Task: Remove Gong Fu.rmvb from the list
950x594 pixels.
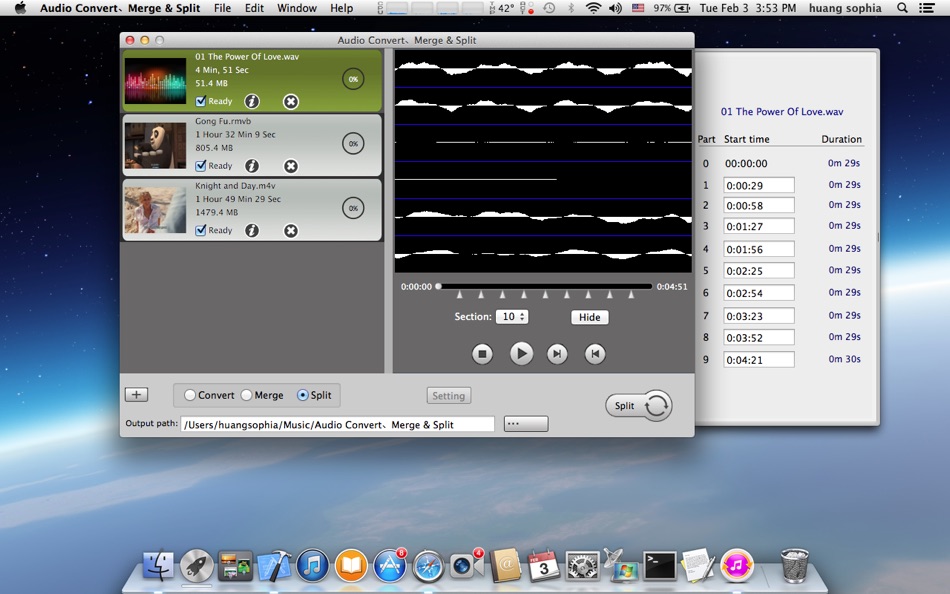Action: point(291,165)
